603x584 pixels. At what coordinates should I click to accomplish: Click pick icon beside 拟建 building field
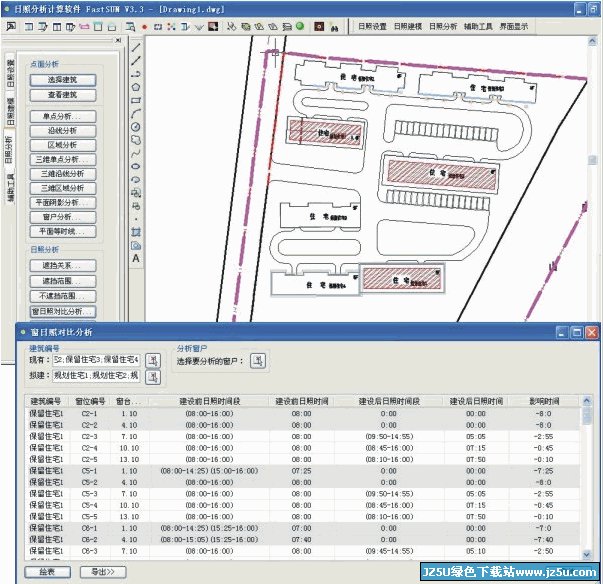[153, 377]
